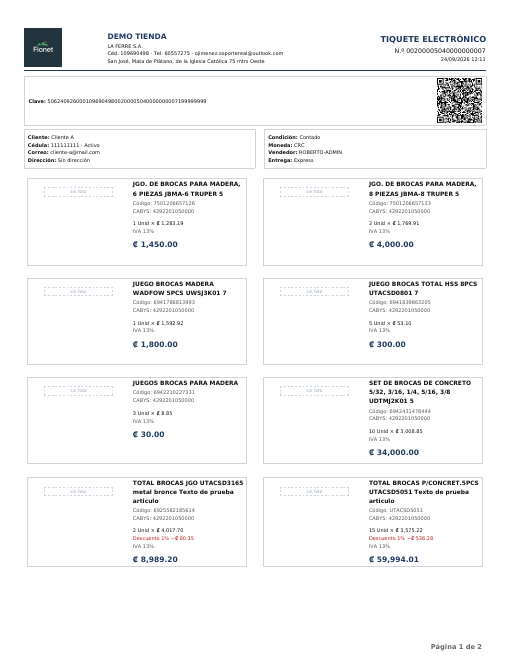Click the ₡ 34,000.00 price

pyautogui.click(x=394, y=452)
